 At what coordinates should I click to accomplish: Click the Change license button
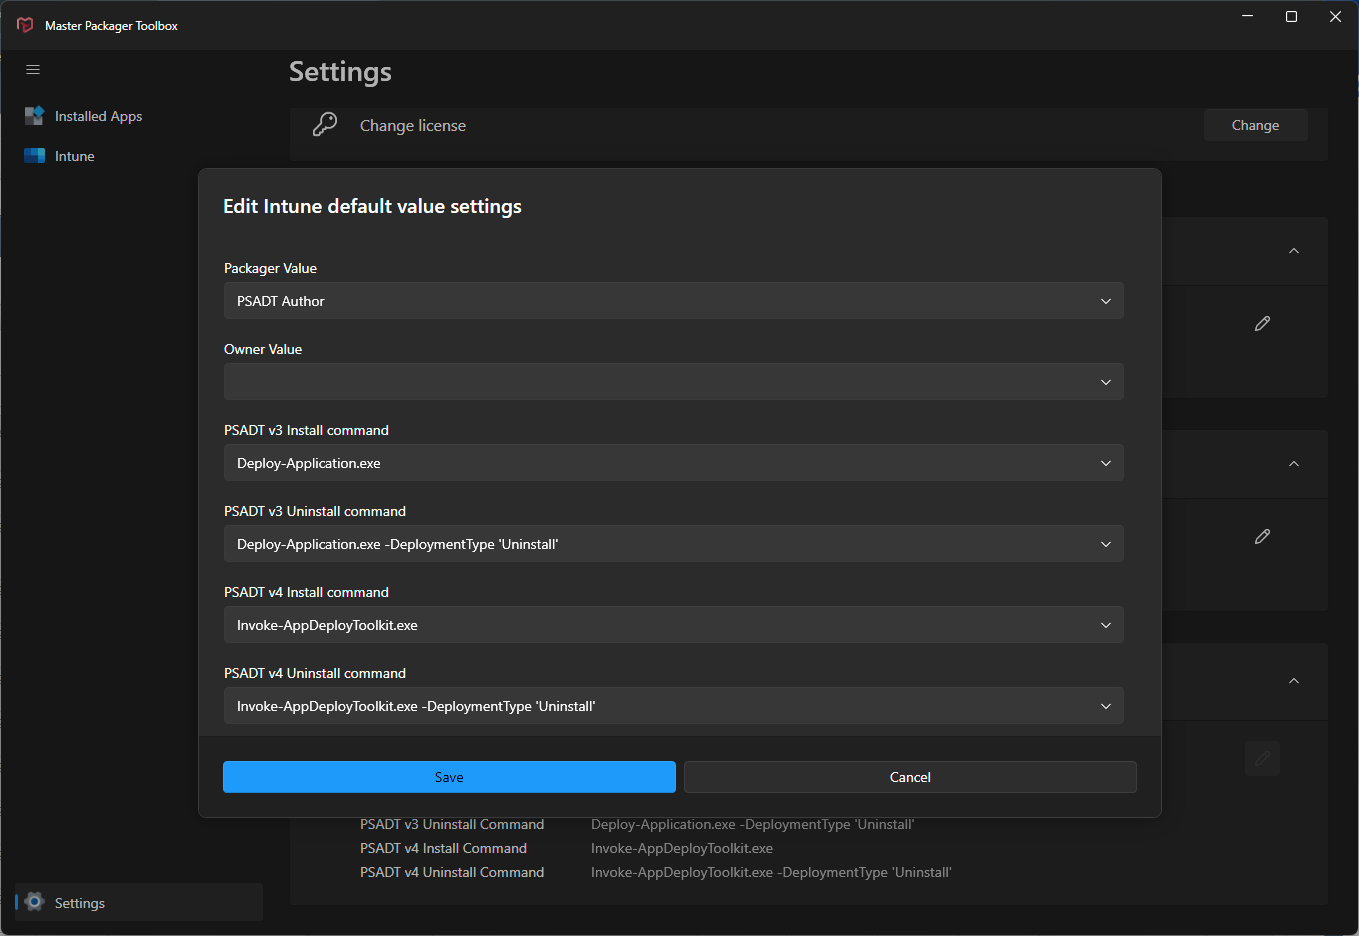click(x=1255, y=125)
